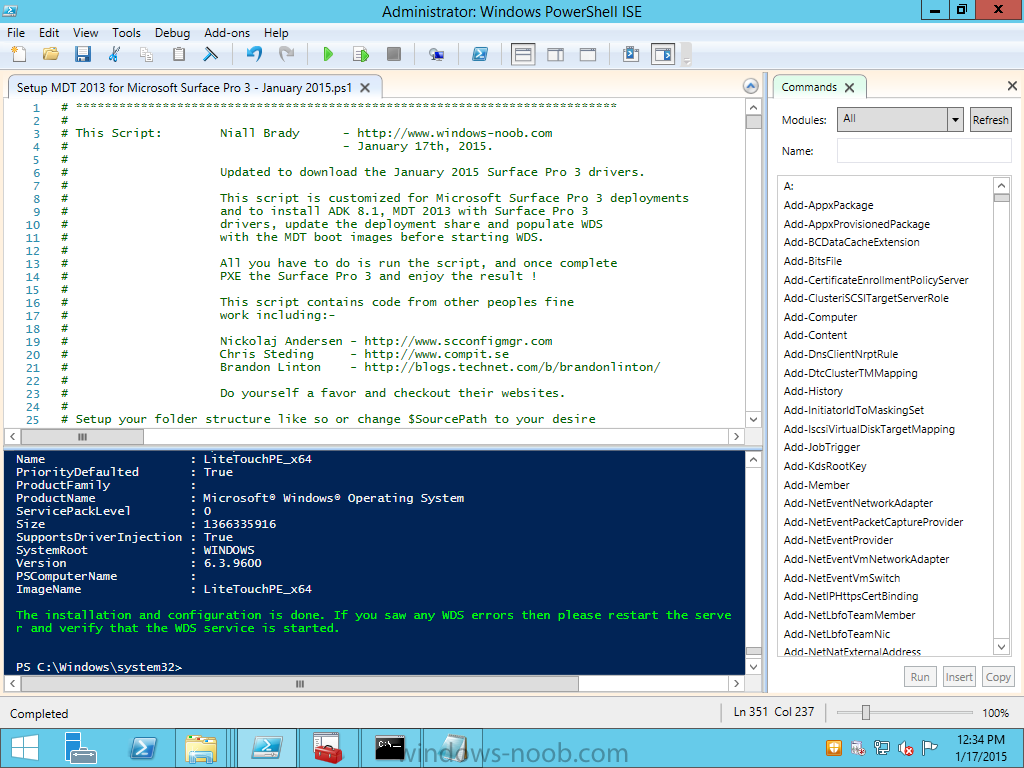Click the Insert button in Commands

[959, 677]
